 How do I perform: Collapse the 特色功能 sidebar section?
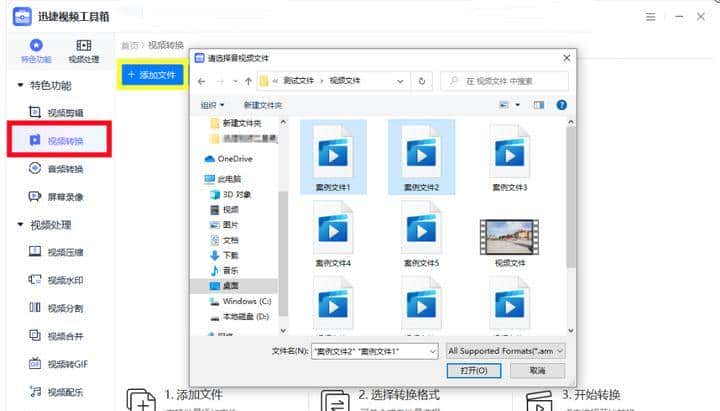[20, 85]
